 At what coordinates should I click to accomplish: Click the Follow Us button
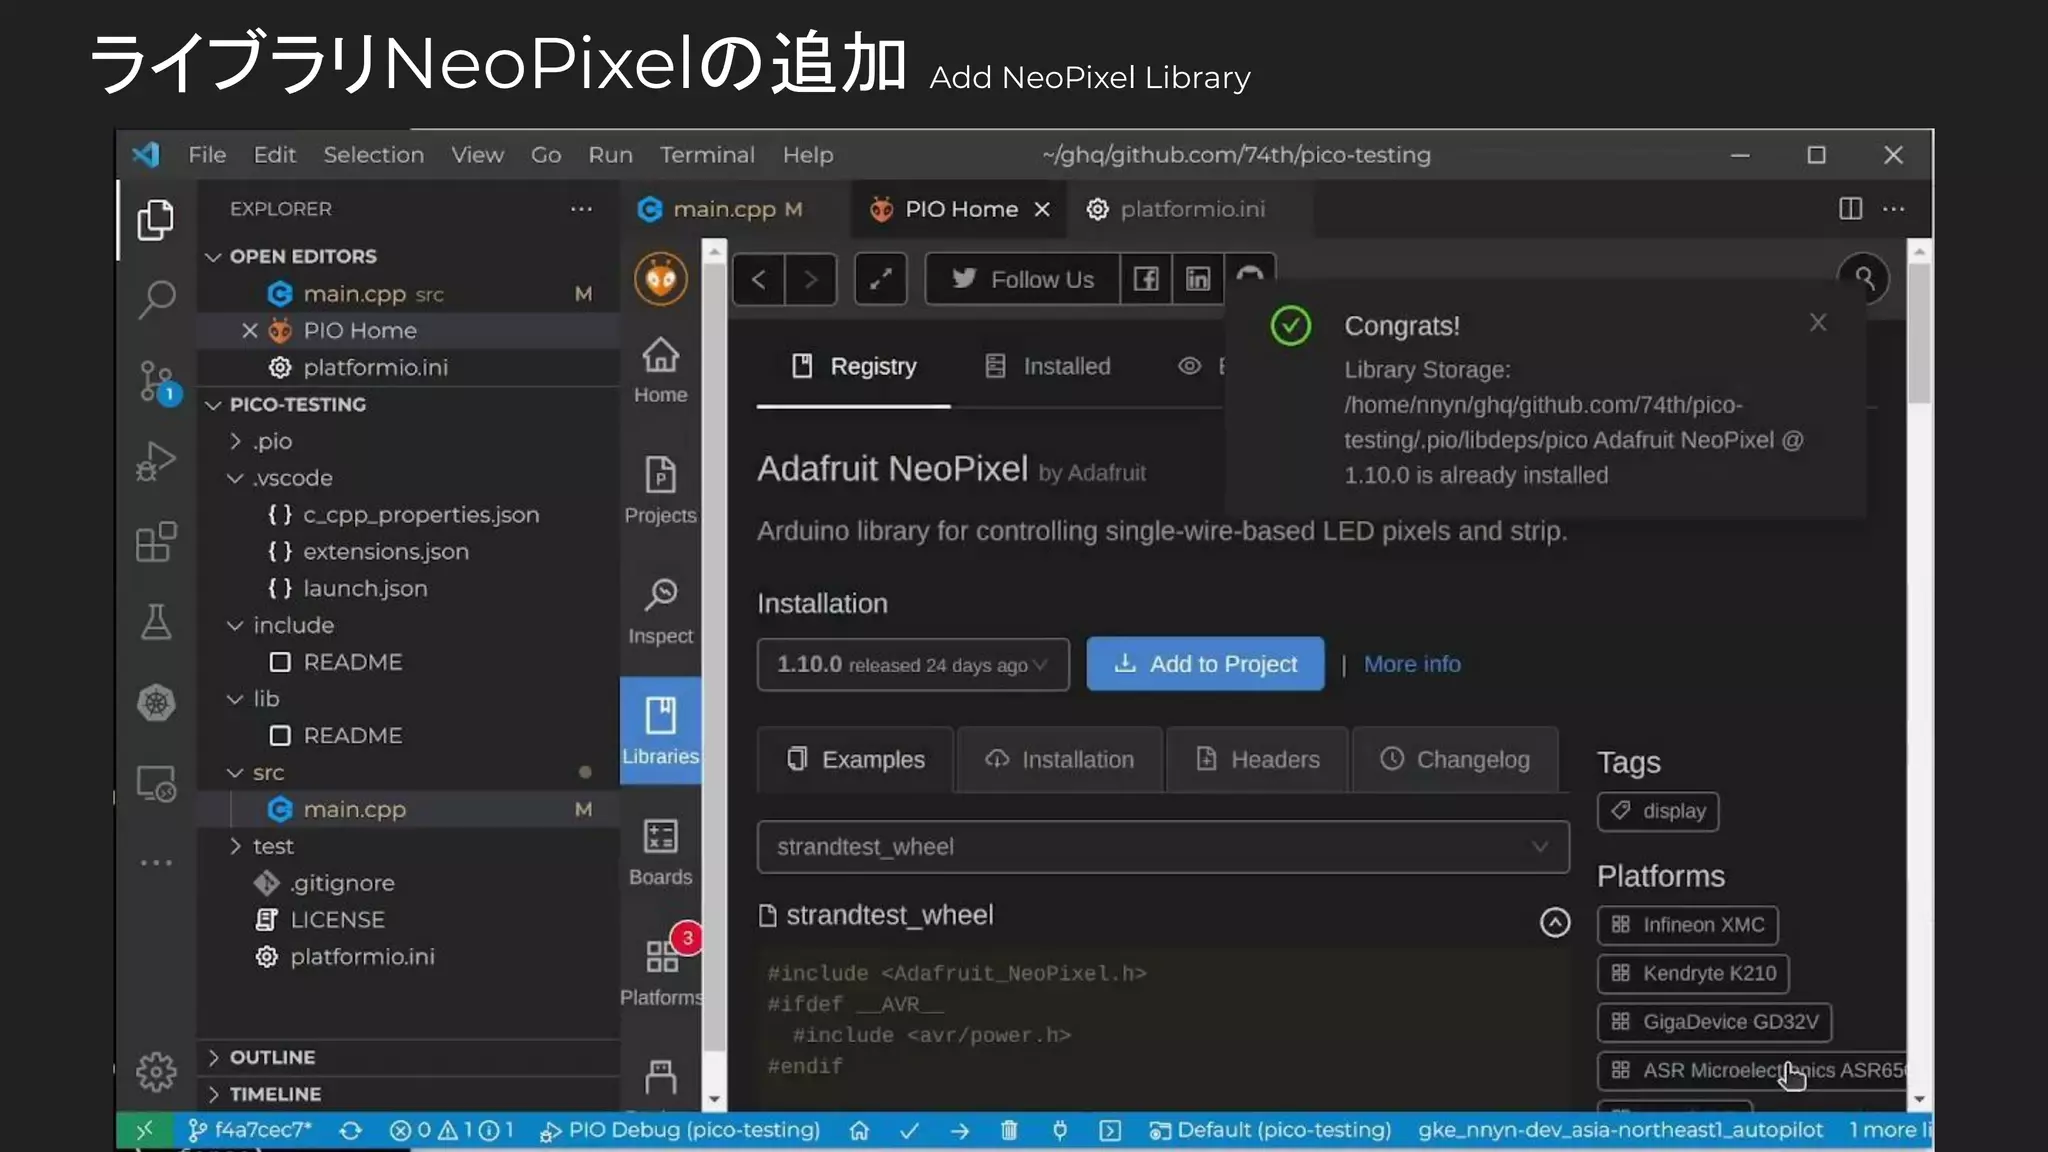[x=1022, y=279]
